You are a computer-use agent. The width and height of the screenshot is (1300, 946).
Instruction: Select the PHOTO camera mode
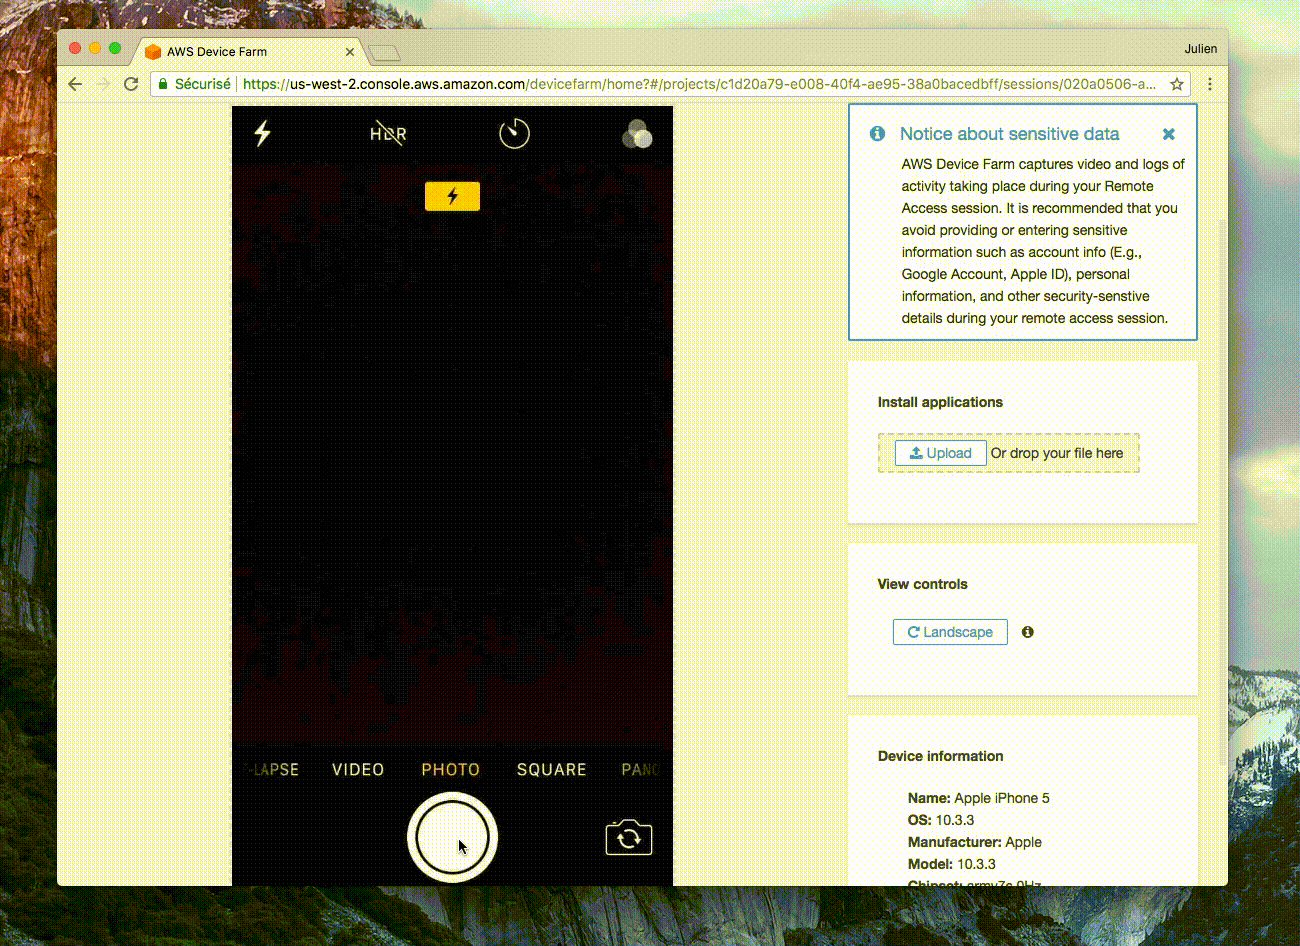pyautogui.click(x=450, y=769)
